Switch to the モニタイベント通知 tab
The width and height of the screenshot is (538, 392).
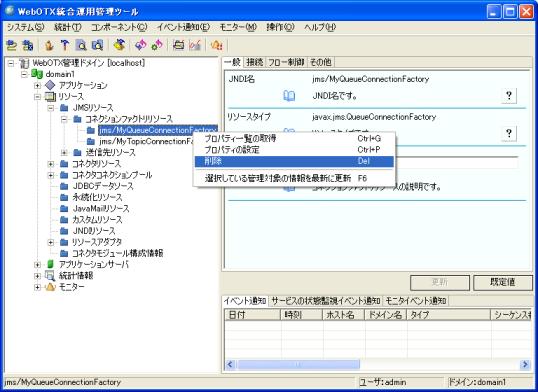point(416,301)
